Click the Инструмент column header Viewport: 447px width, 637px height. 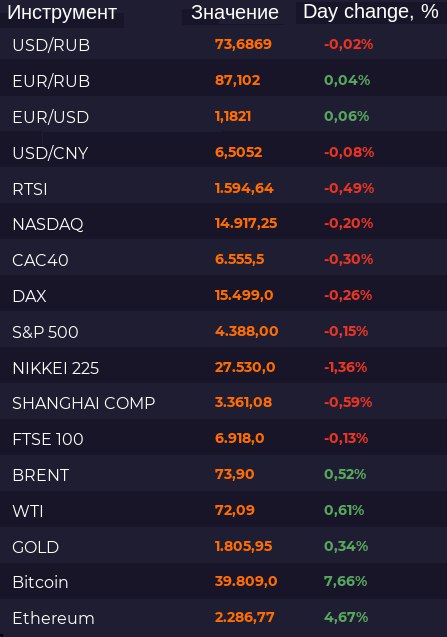(x=62, y=13)
